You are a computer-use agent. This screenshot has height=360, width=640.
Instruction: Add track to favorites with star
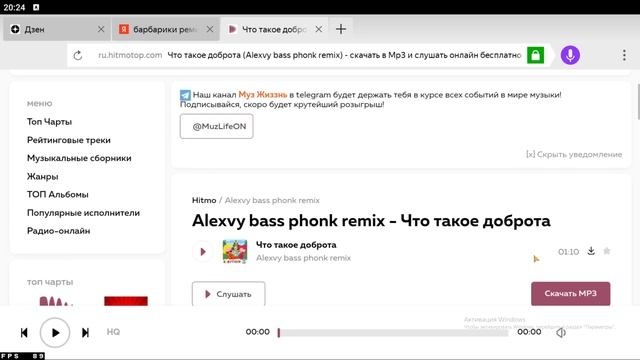[607, 251]
